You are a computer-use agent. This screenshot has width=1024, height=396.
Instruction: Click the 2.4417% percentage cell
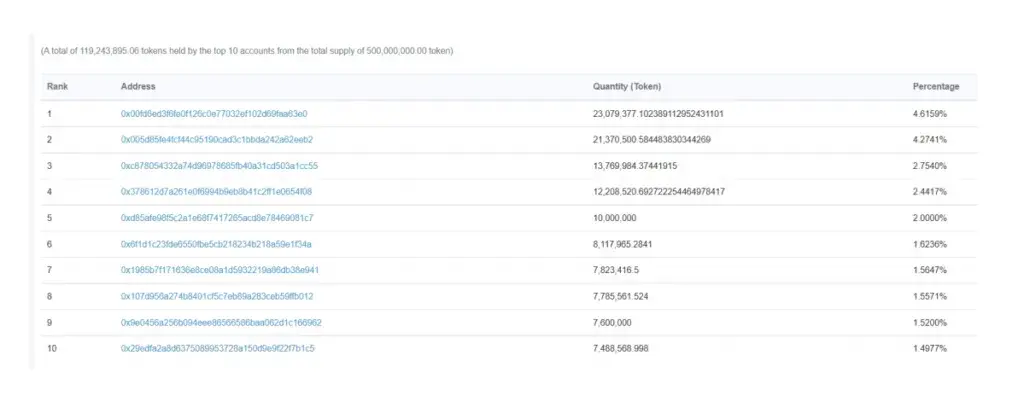pos(930,192)
